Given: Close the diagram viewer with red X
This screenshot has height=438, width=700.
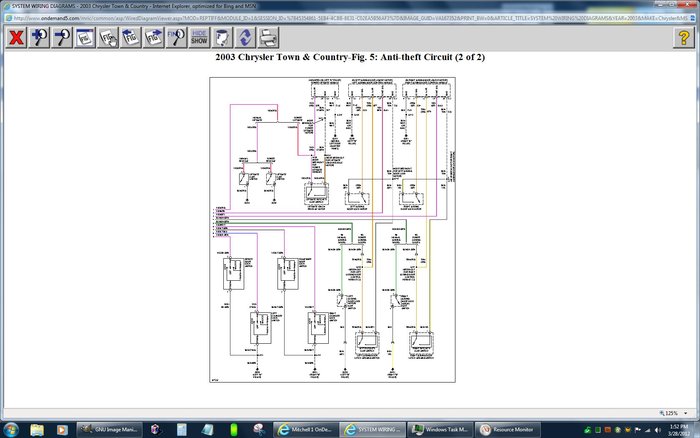Looking at the screenshot, I should tap(16, 37).
